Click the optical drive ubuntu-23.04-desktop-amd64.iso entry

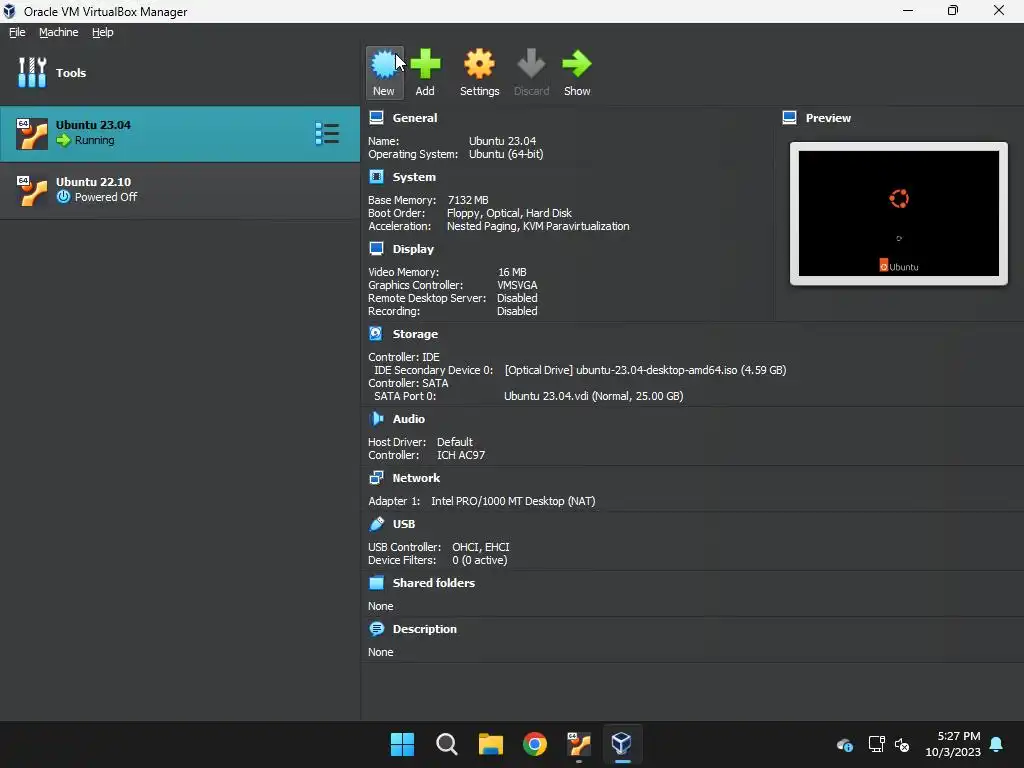click(x=645, y=370)
